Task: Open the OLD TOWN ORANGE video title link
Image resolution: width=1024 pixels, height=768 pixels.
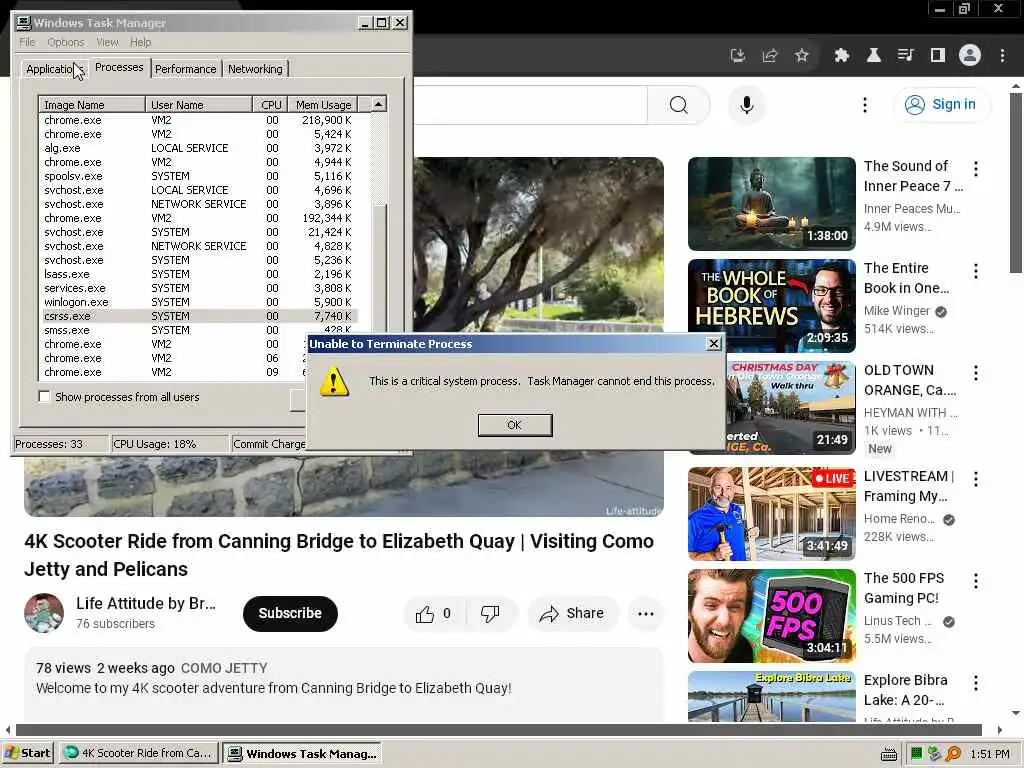Action: (910, 380)
